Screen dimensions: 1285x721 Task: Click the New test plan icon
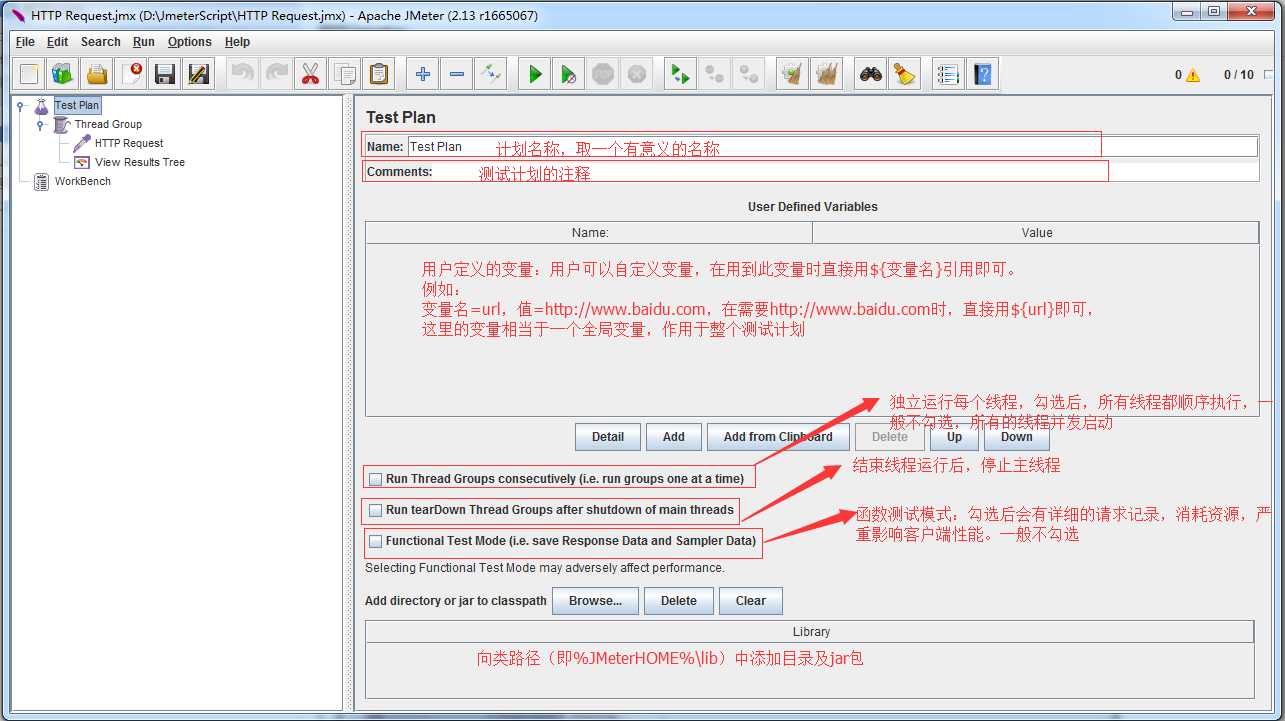point(29,74)
